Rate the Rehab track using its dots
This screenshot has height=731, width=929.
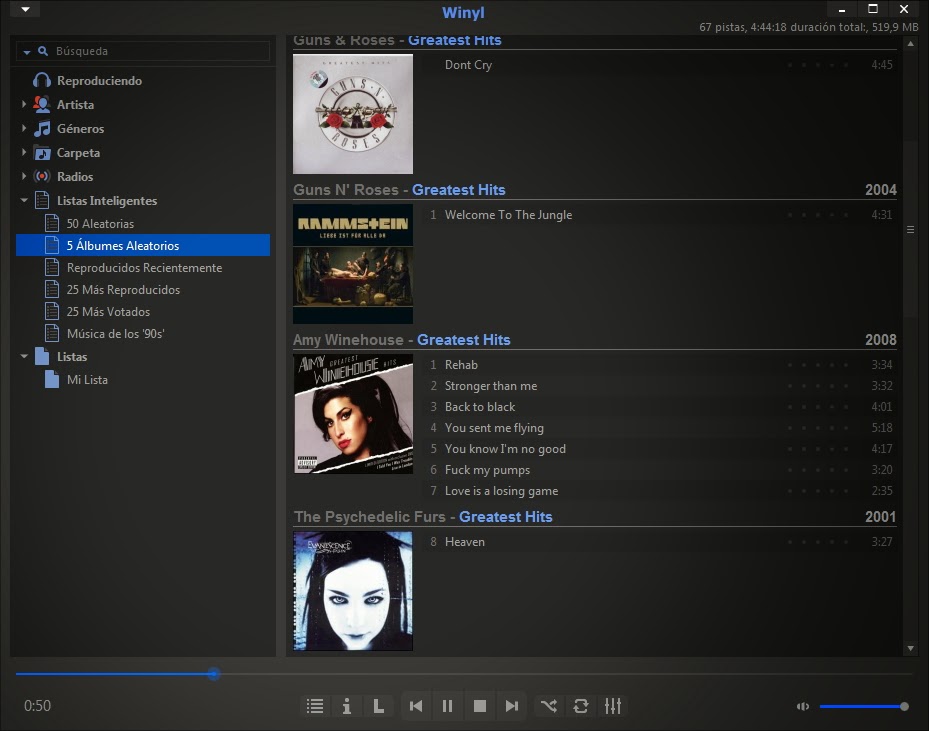point(818,365)
